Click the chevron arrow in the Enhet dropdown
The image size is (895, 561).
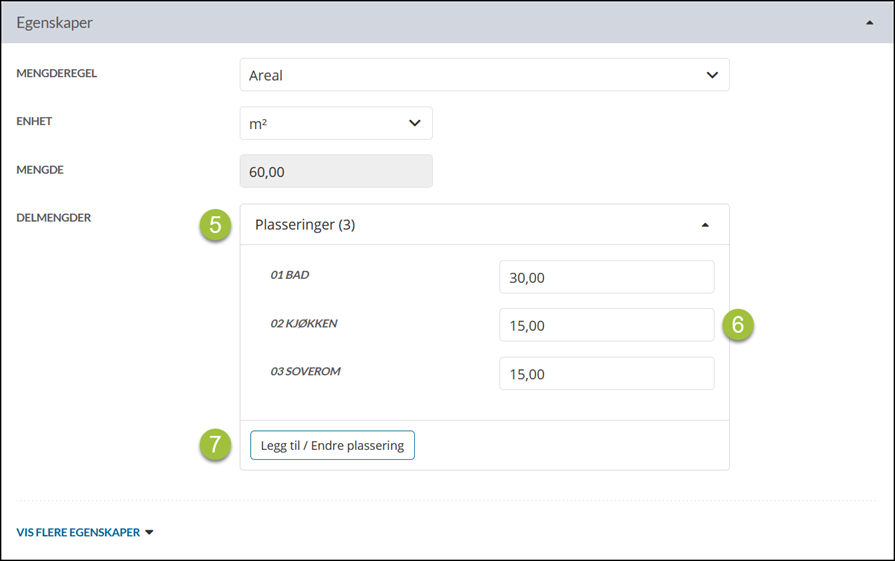415,124
